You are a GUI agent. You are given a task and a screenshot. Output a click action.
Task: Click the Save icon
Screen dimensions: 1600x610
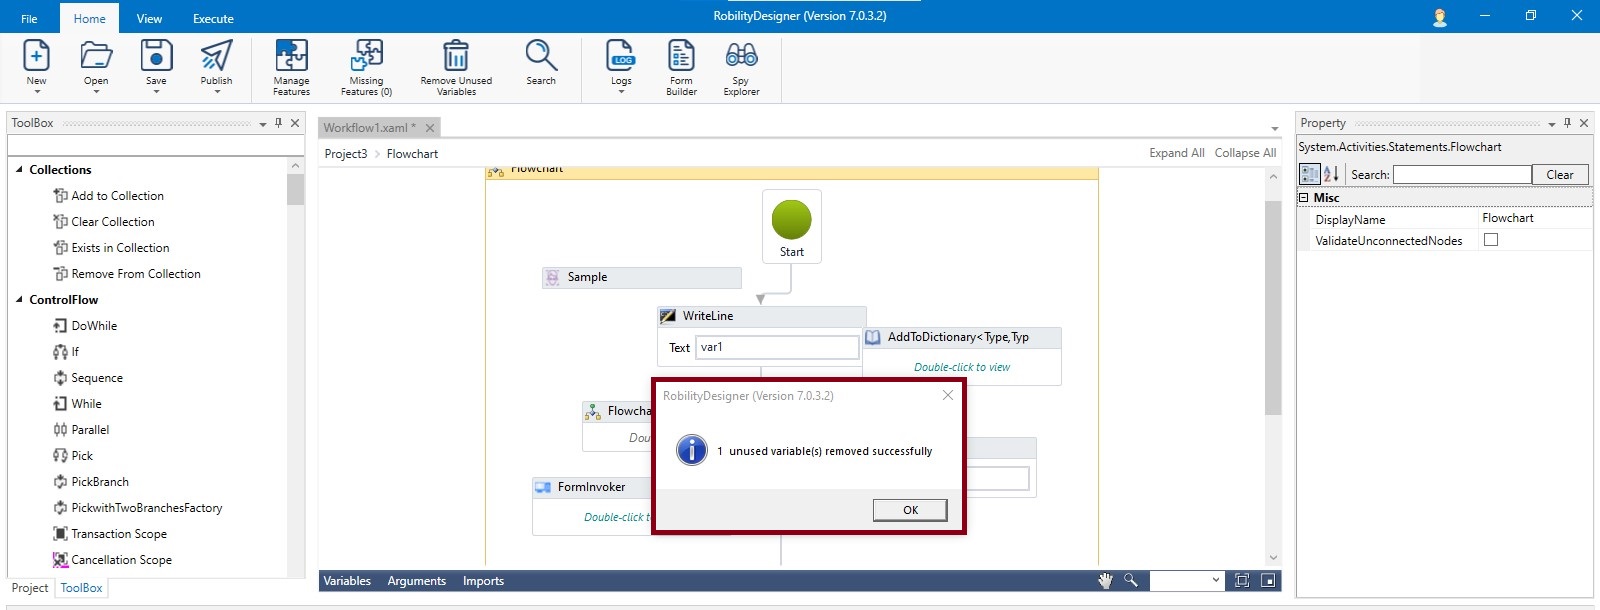156,56
